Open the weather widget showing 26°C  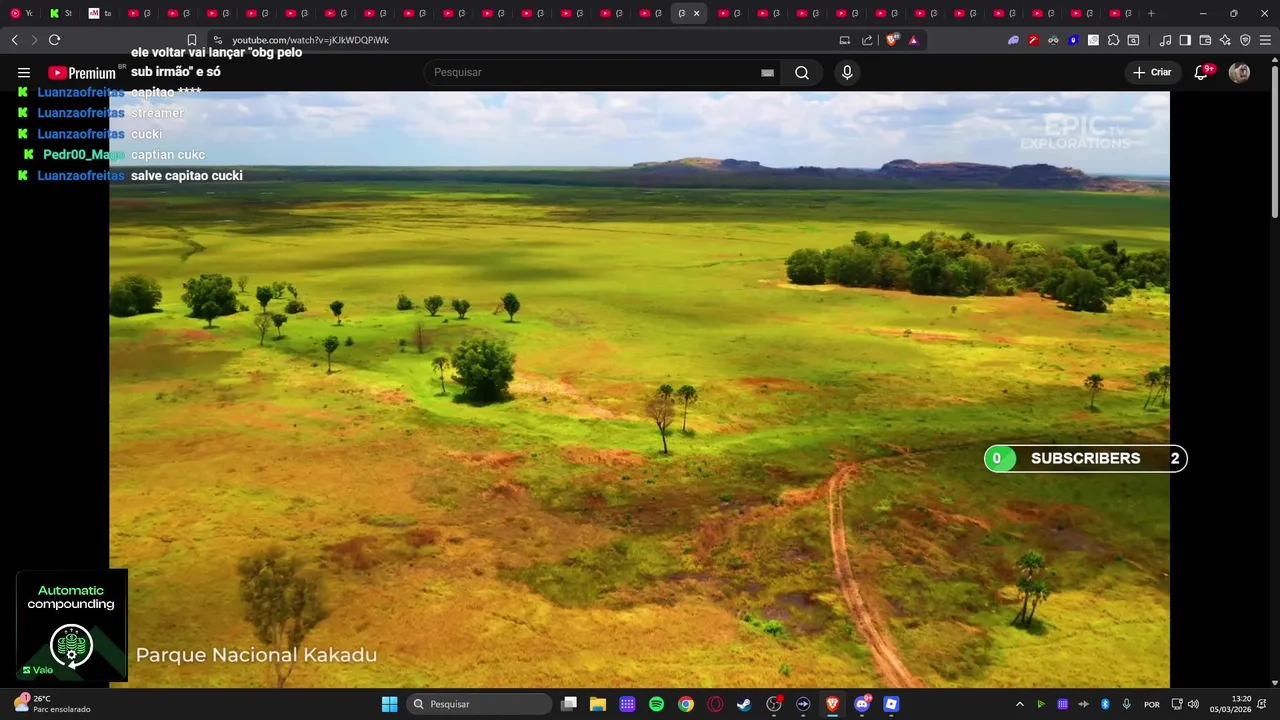click(52, 704)
